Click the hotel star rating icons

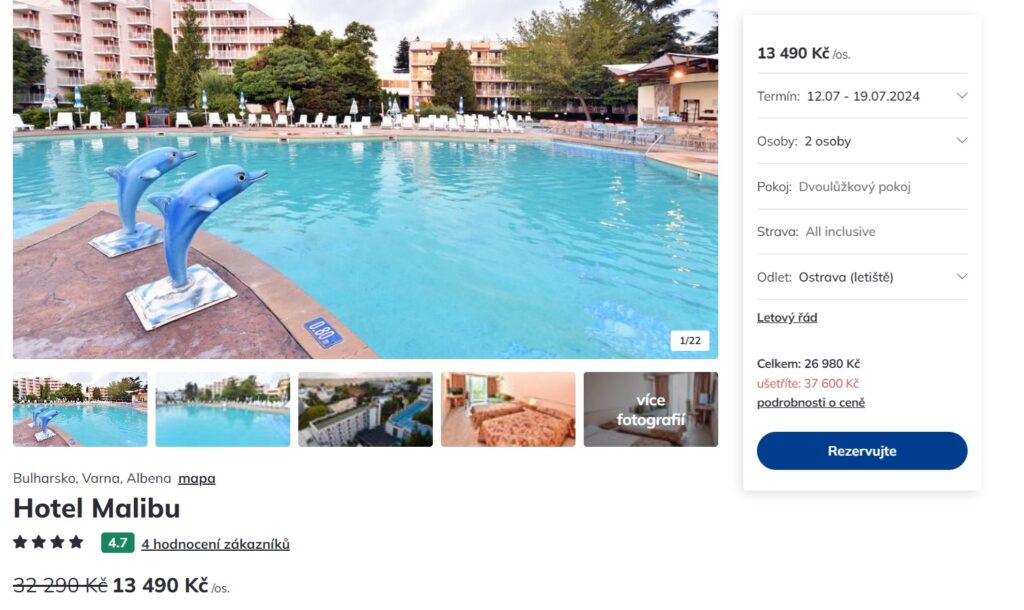point(48,542)
